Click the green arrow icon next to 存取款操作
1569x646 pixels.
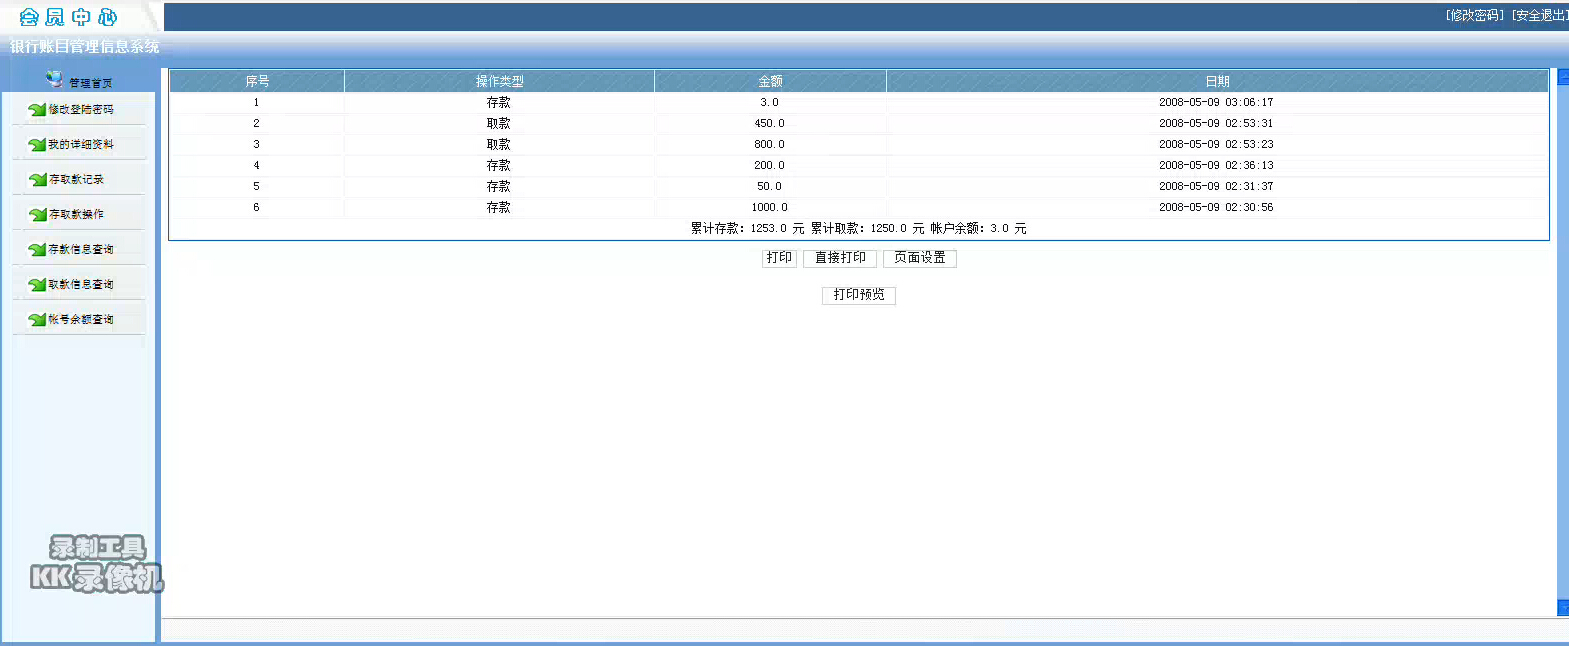coord(38,215)
